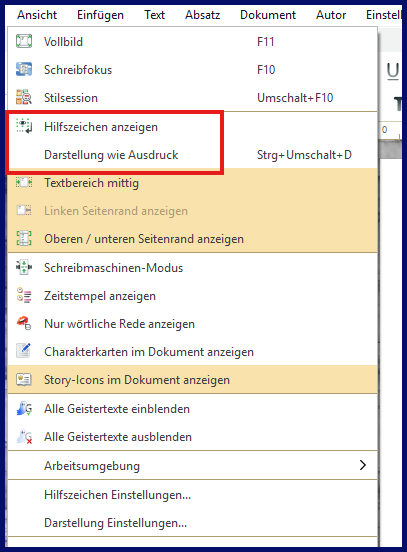The width and height of the screenshot is (407, 552).
Task: Enable Charakterkarten im Dokument anzeigen
Action: tap(192, 352)
